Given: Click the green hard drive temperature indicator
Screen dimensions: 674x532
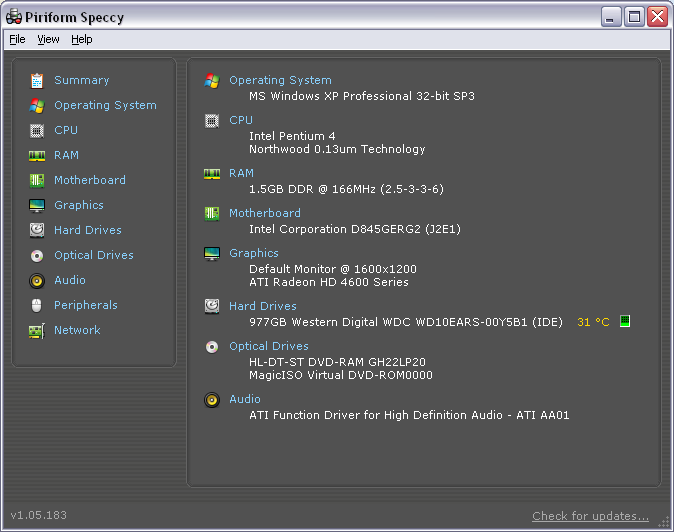Looking at the screenshot, I should [625, 321].
